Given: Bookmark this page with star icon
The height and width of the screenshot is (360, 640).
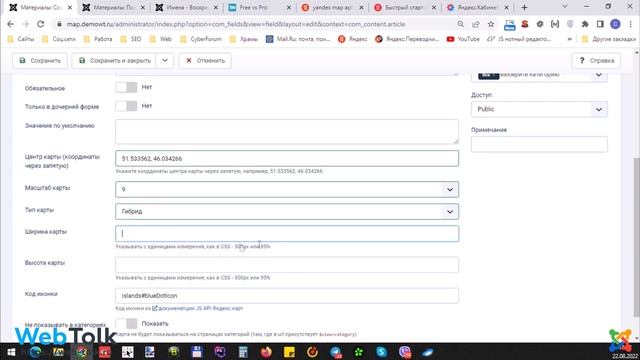Looking at the screenshot, I should [491, 24].
